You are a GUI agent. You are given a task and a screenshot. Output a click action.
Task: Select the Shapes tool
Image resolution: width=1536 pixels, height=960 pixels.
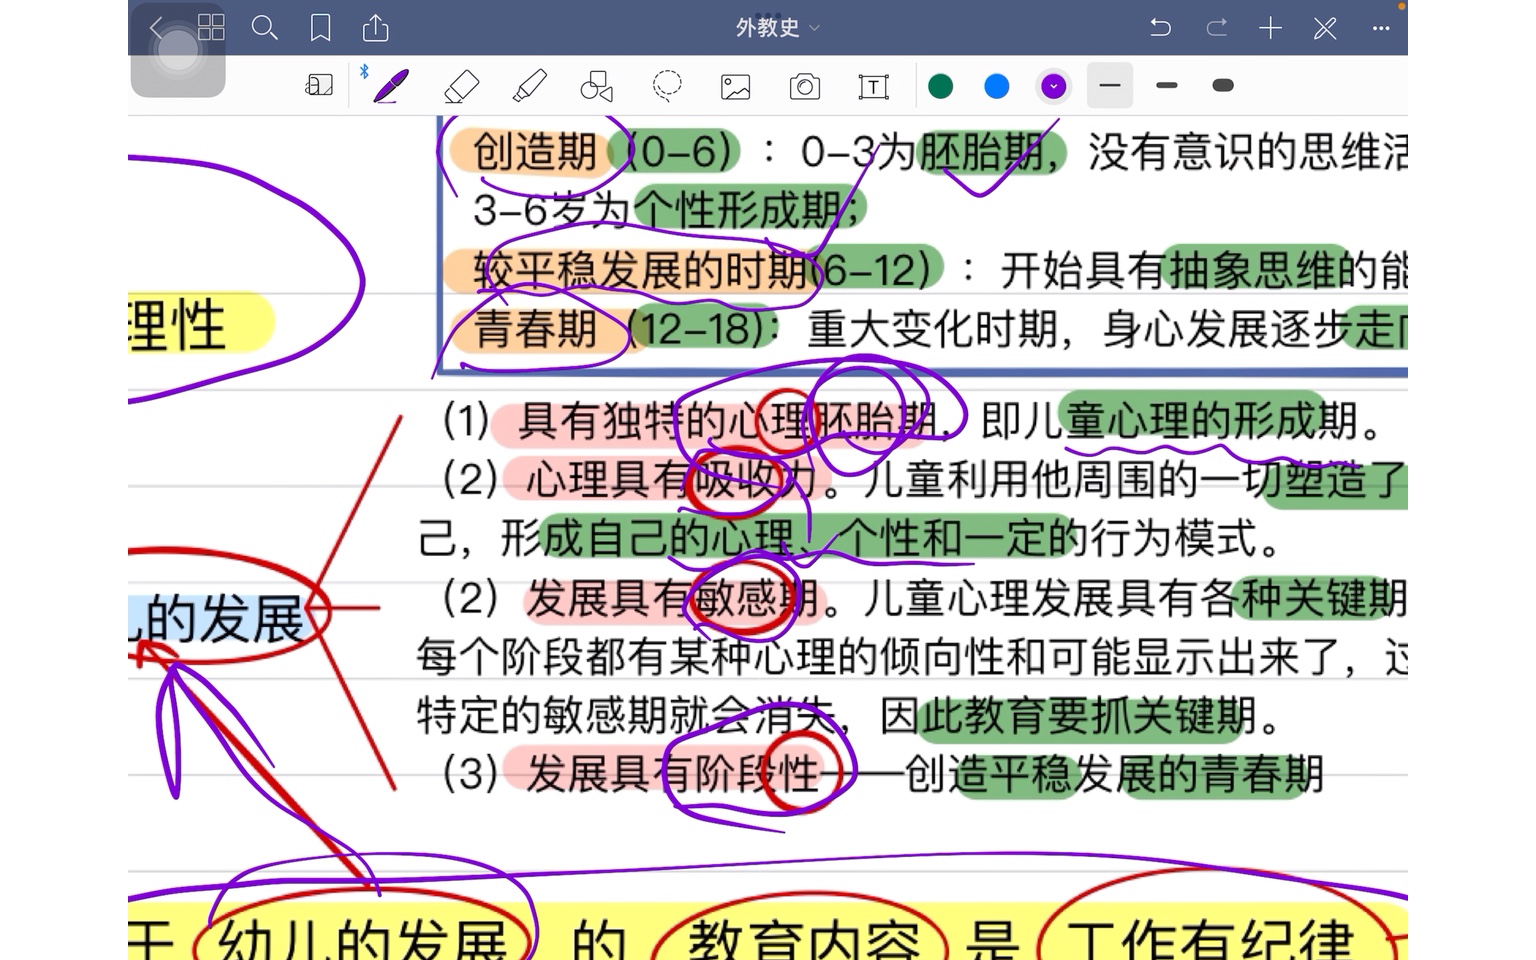tap(597, 86)
